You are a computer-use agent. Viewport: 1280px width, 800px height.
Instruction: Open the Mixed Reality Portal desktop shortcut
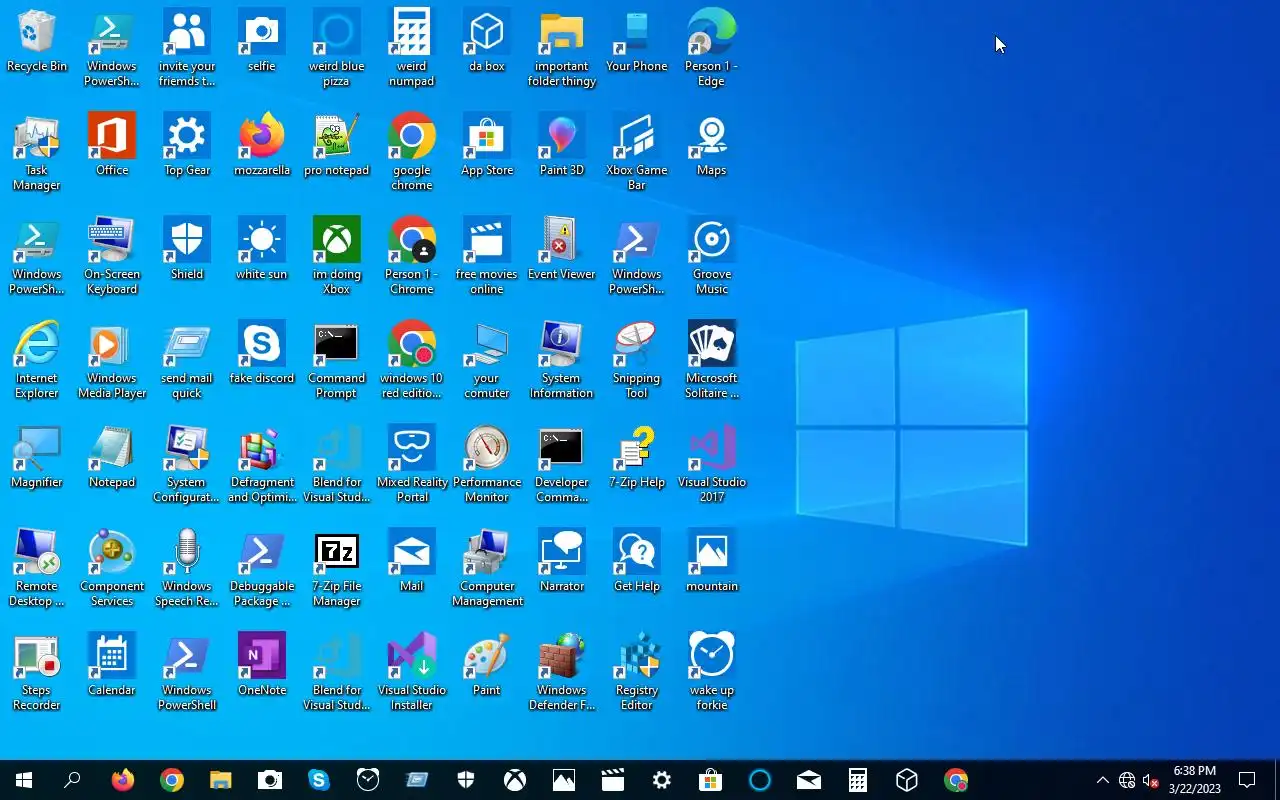pyautogui.click(x=412, y=464)
